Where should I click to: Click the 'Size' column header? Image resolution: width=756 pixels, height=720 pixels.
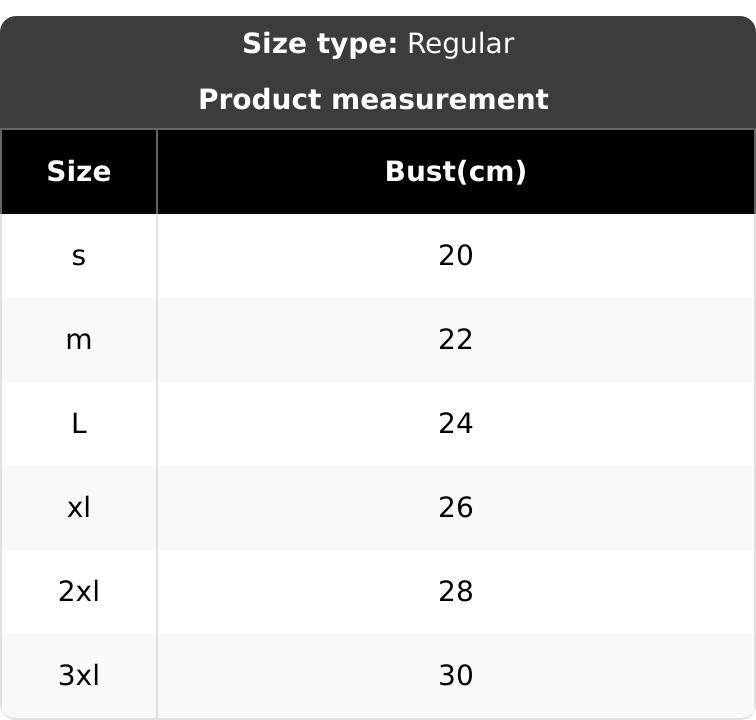(79, 172)
